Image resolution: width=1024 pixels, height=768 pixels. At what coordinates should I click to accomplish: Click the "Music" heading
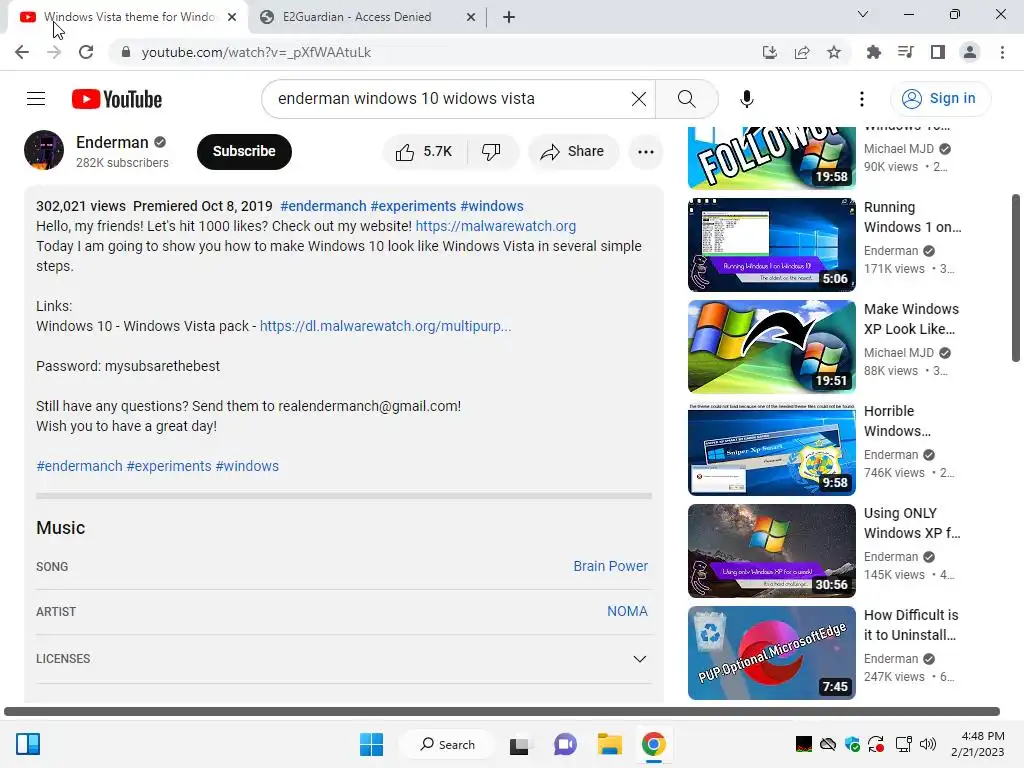(61, 528)
